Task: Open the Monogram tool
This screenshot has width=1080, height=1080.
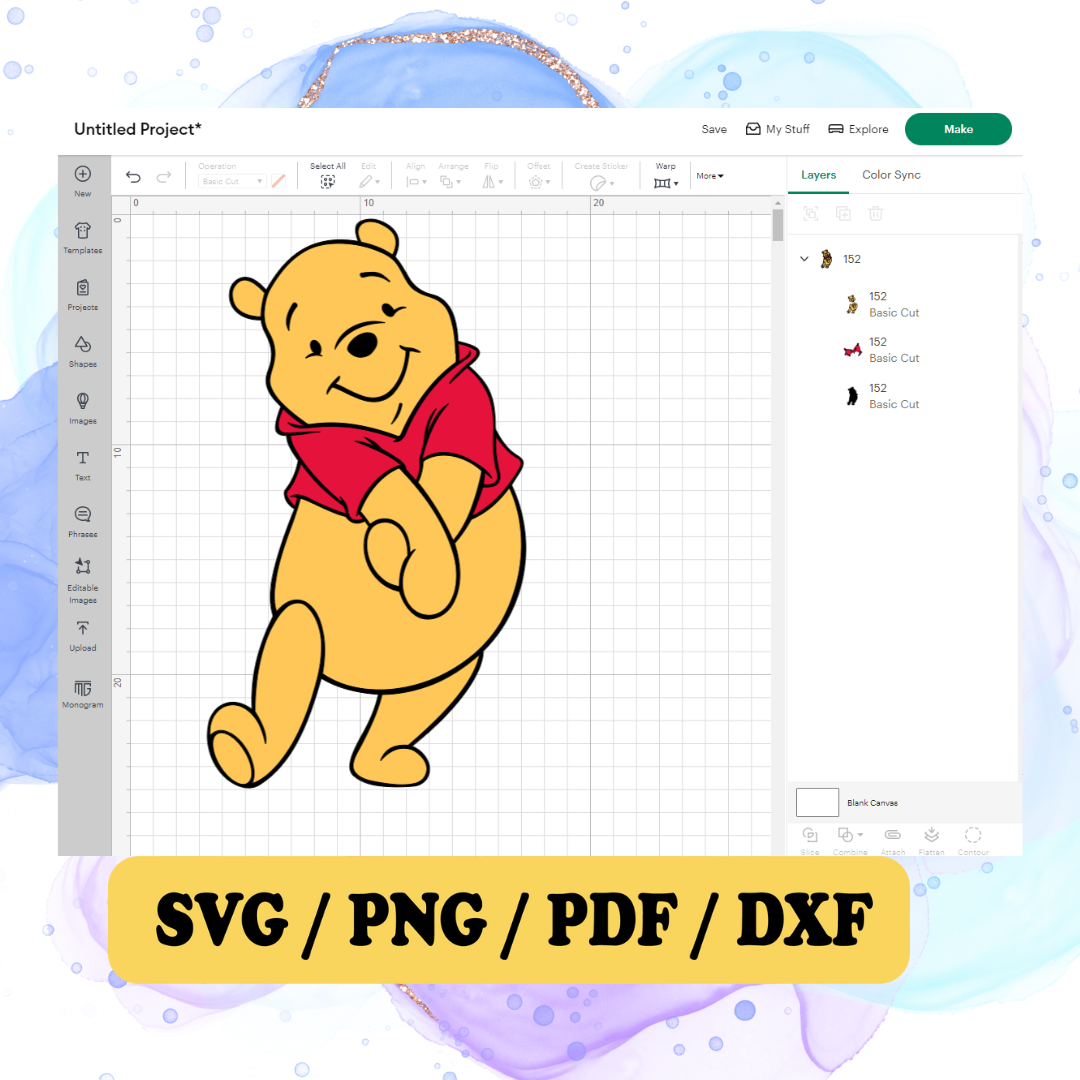Action: (83, 694)
